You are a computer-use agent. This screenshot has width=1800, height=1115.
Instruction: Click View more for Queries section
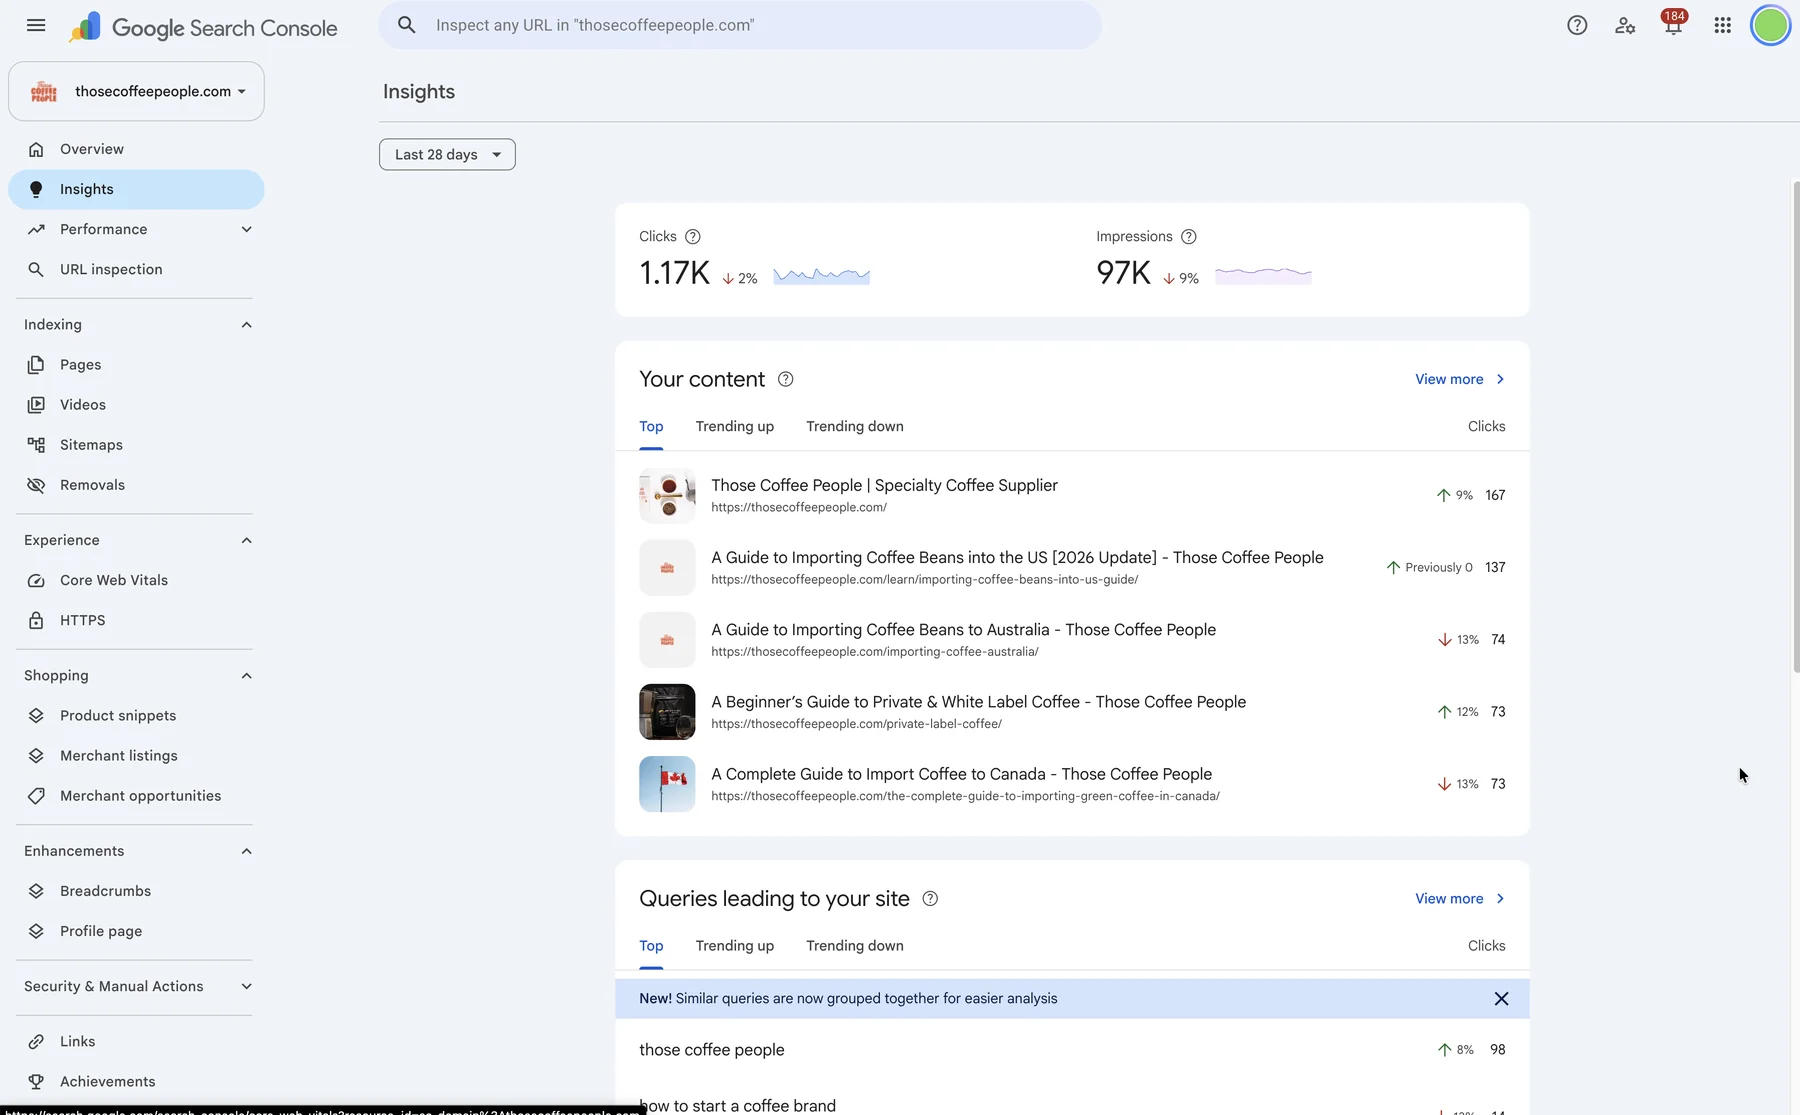coord(1460,899)
